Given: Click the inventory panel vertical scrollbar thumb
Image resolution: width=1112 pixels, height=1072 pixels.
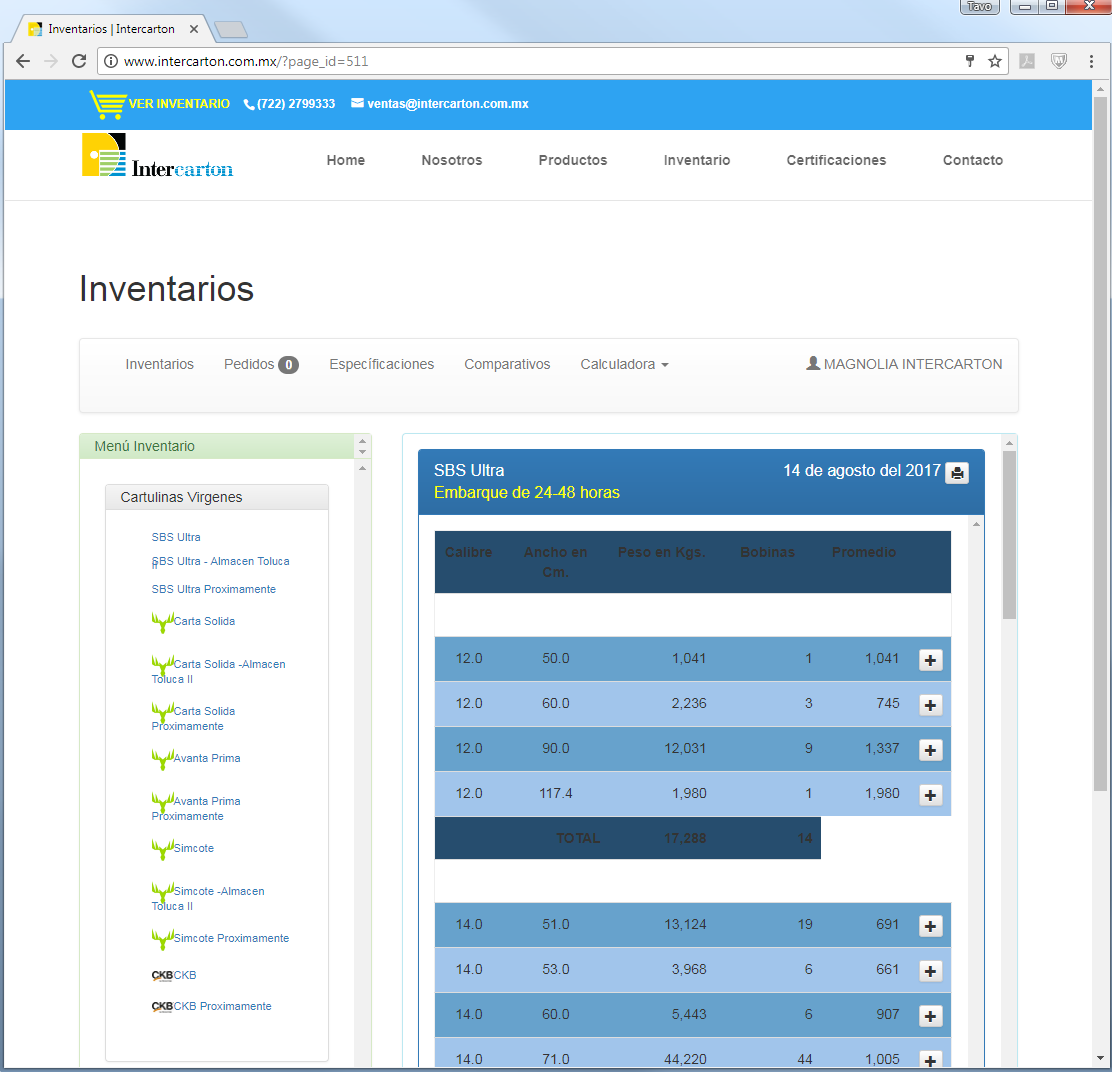Looking at the screenshot, I should click(1009, 535).
